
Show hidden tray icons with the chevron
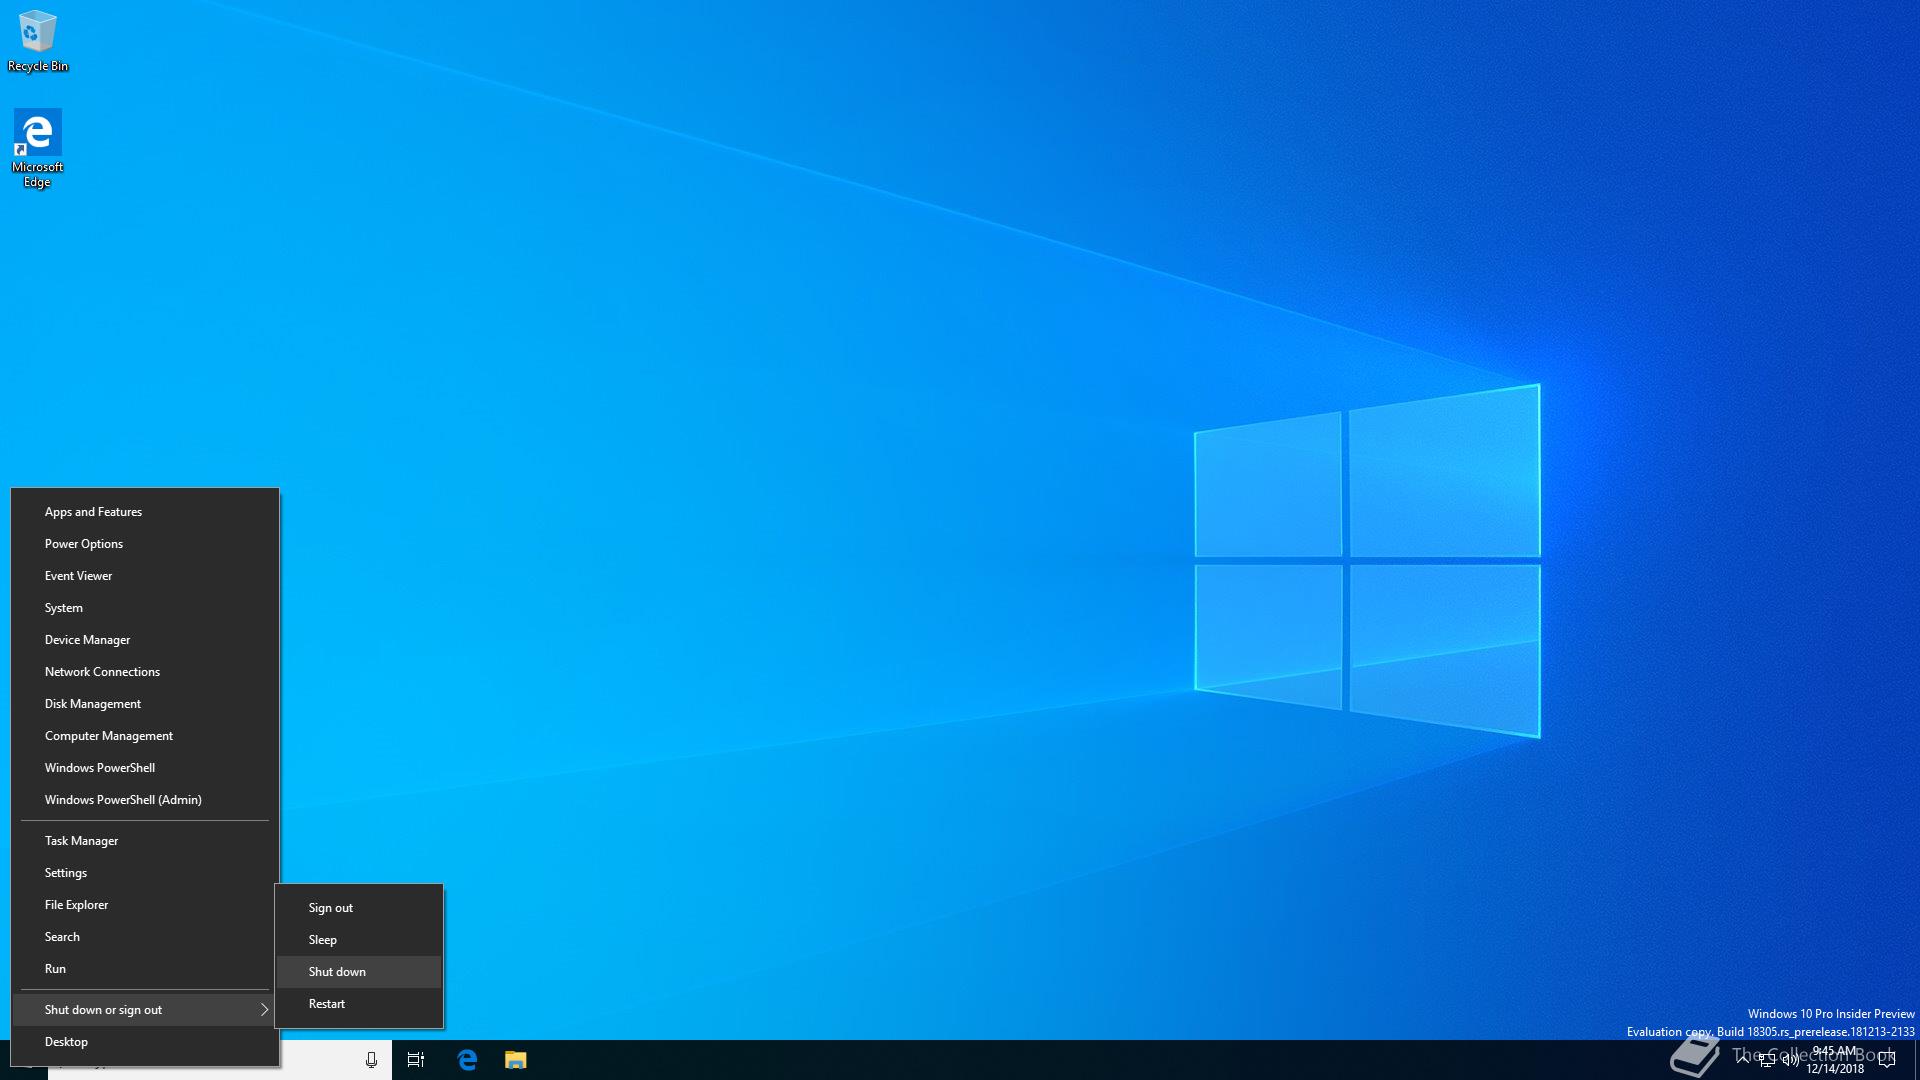(1743, 1060)
